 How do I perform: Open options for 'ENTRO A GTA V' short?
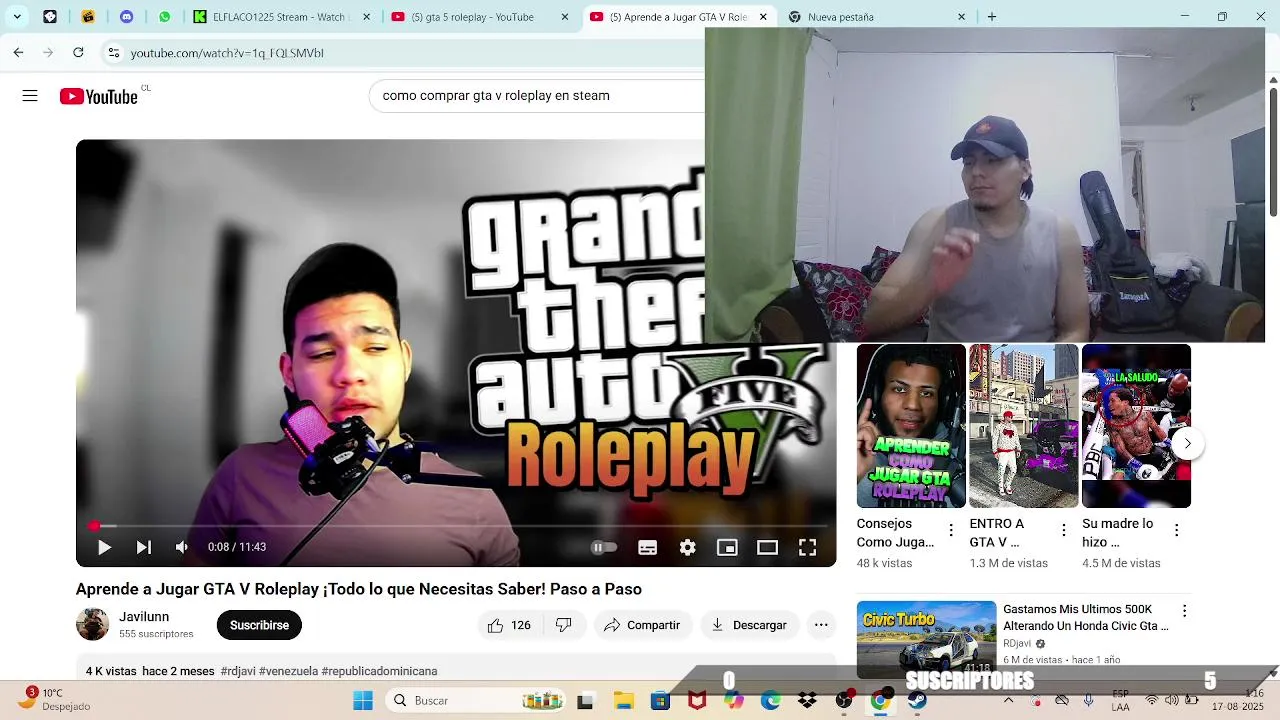point(1064,530)
